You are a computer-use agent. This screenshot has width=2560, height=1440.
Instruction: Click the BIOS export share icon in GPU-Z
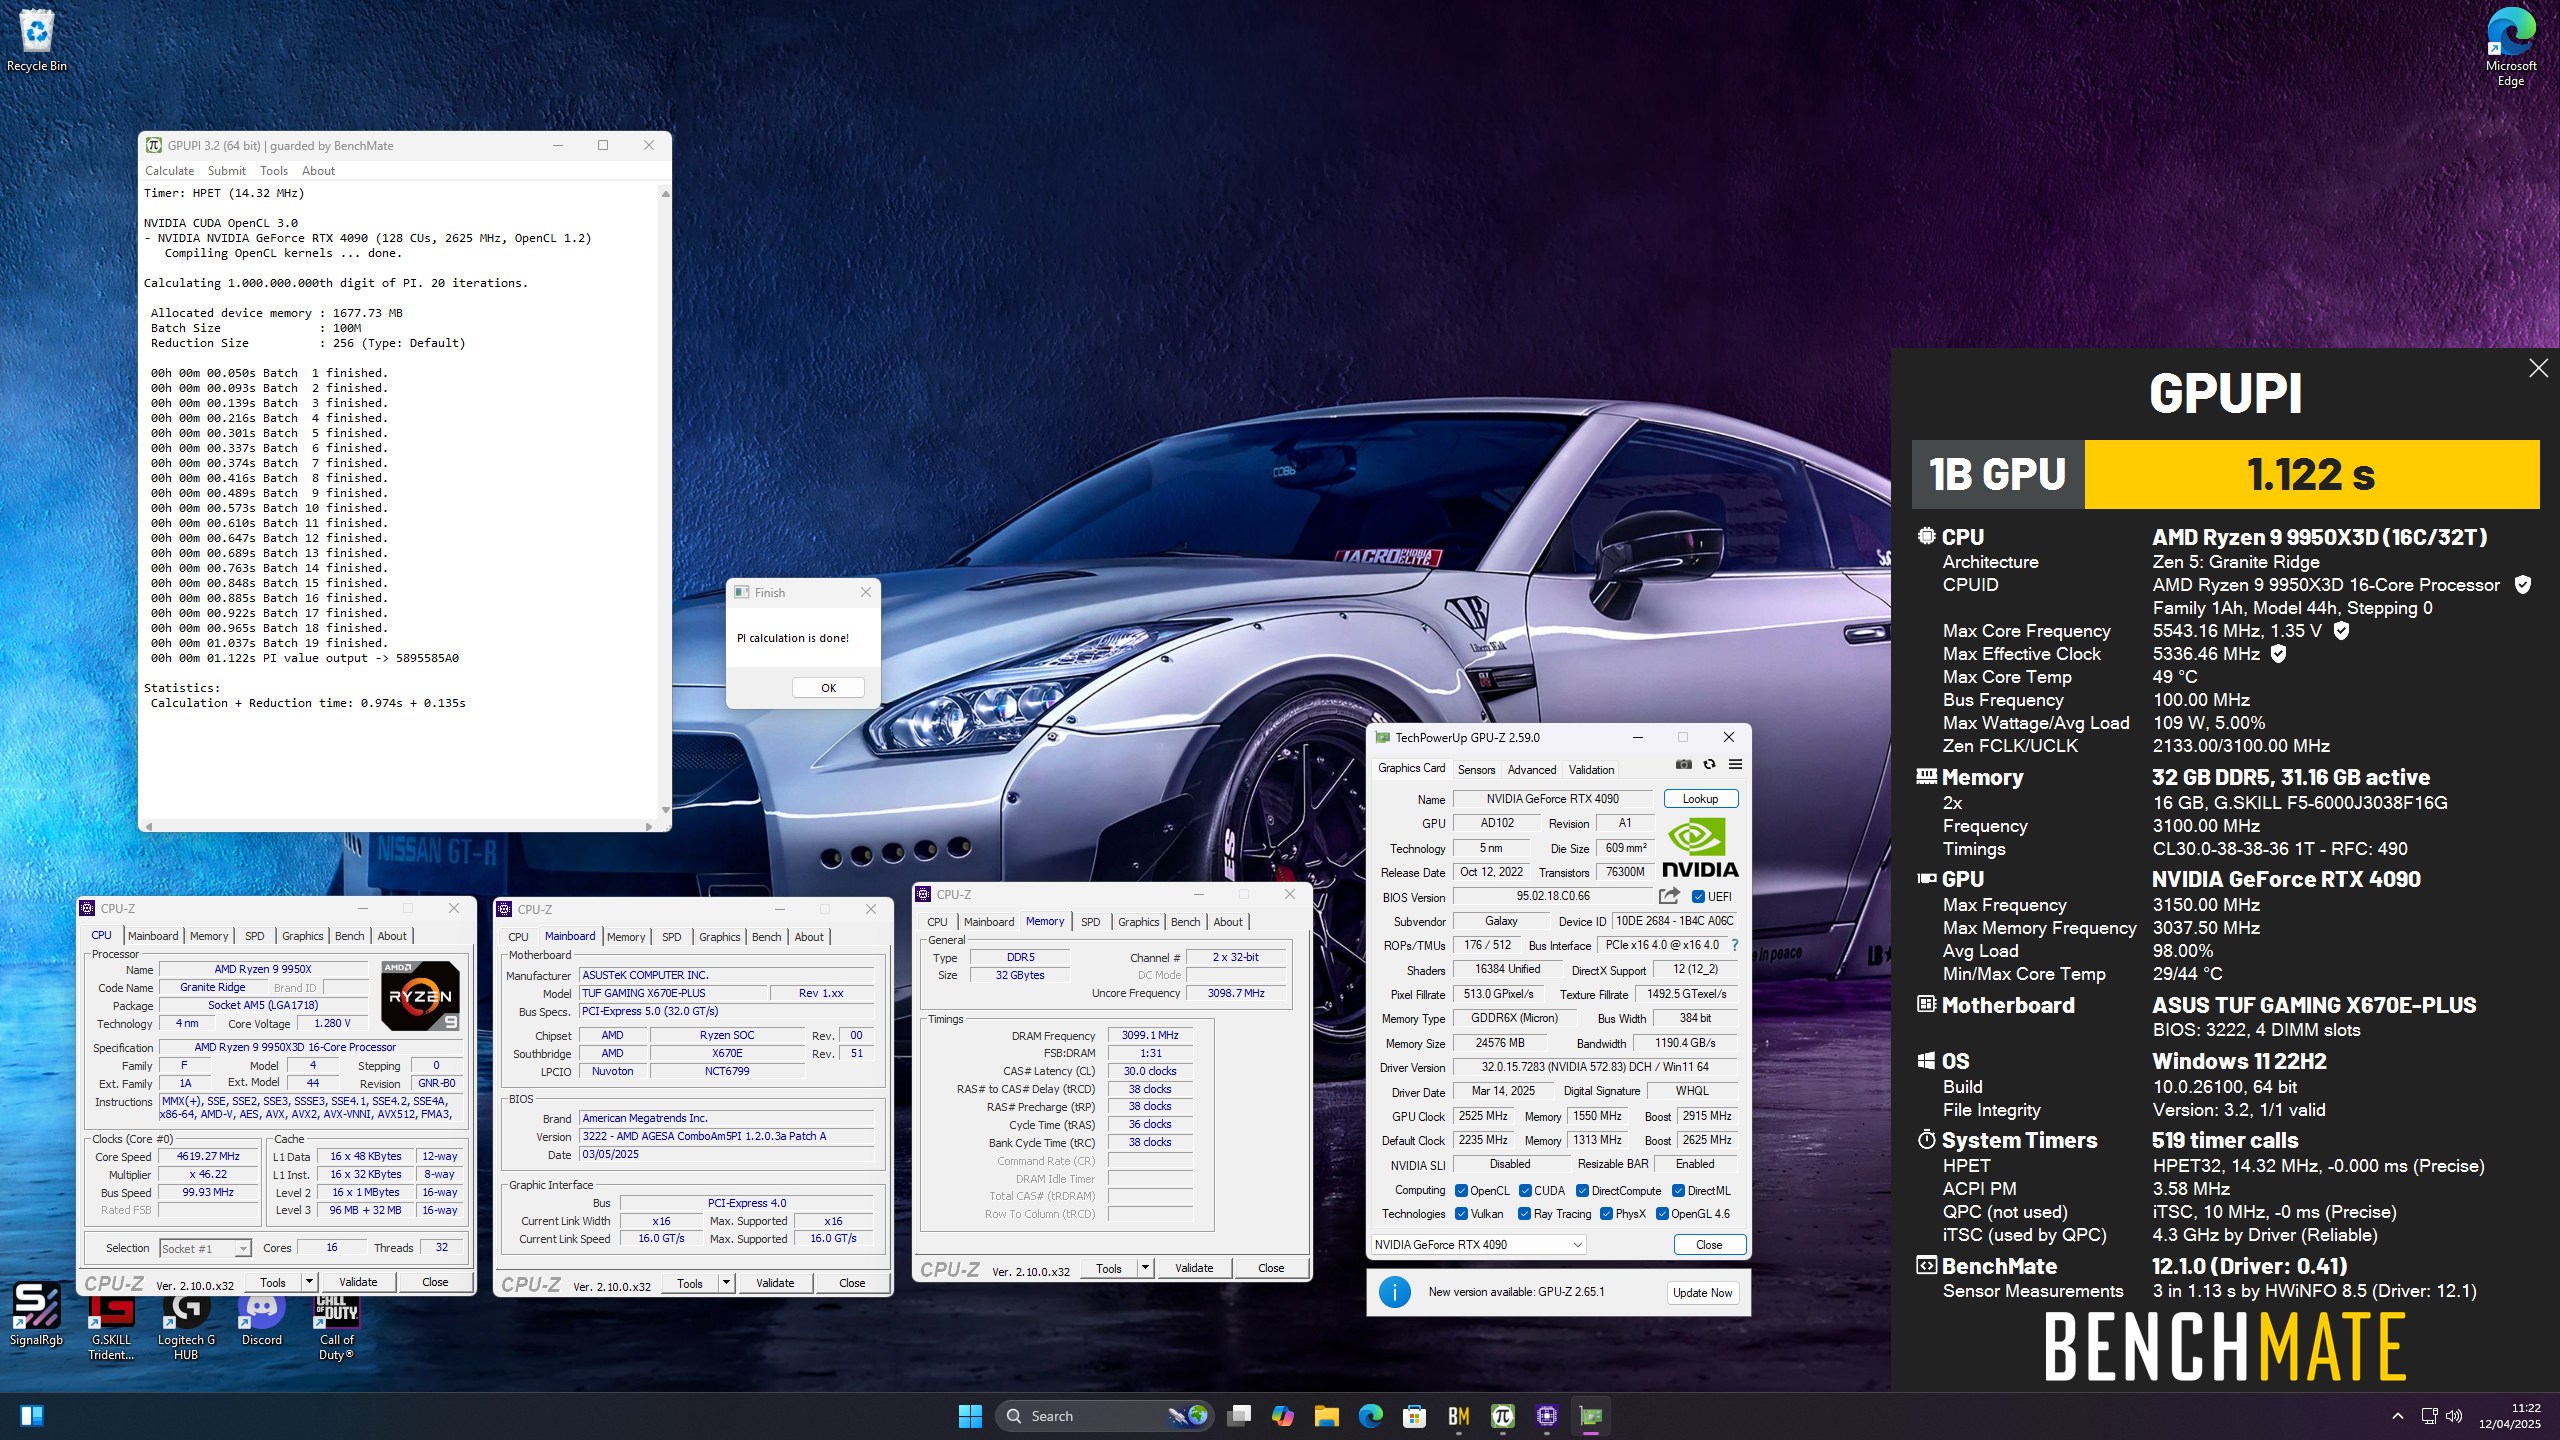[x=1668, y=896]
